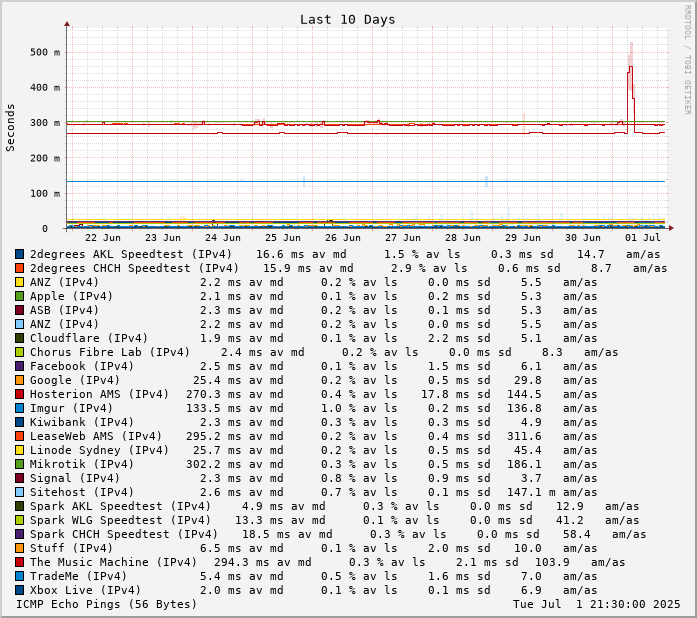Click the 'Hosterion AMS (IPv4)' legend name
This screenshot has width=697, height=618.
(x=100, y=394)
